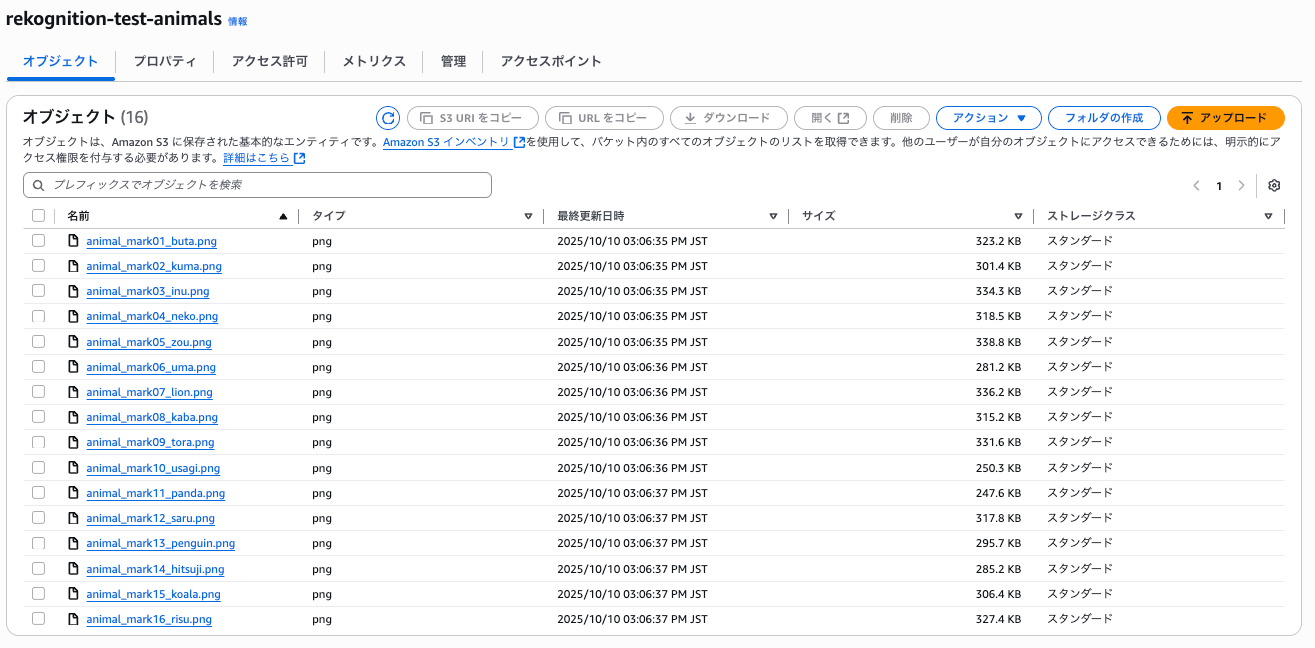
Task: Click the タイプ column sort arrow
Action: tap(529, 216)
